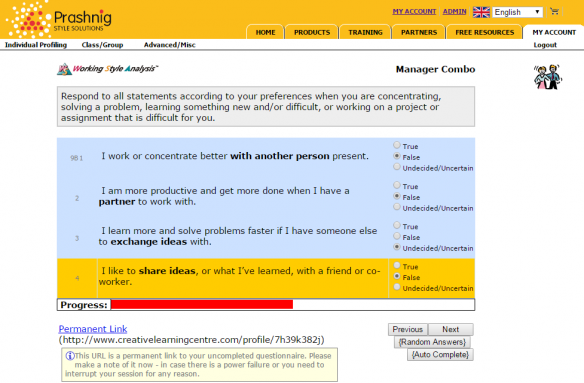The width and height of the screenshot is (584, 383).
Task: Click the 'with another person present' statement
Action: point(235,156)
